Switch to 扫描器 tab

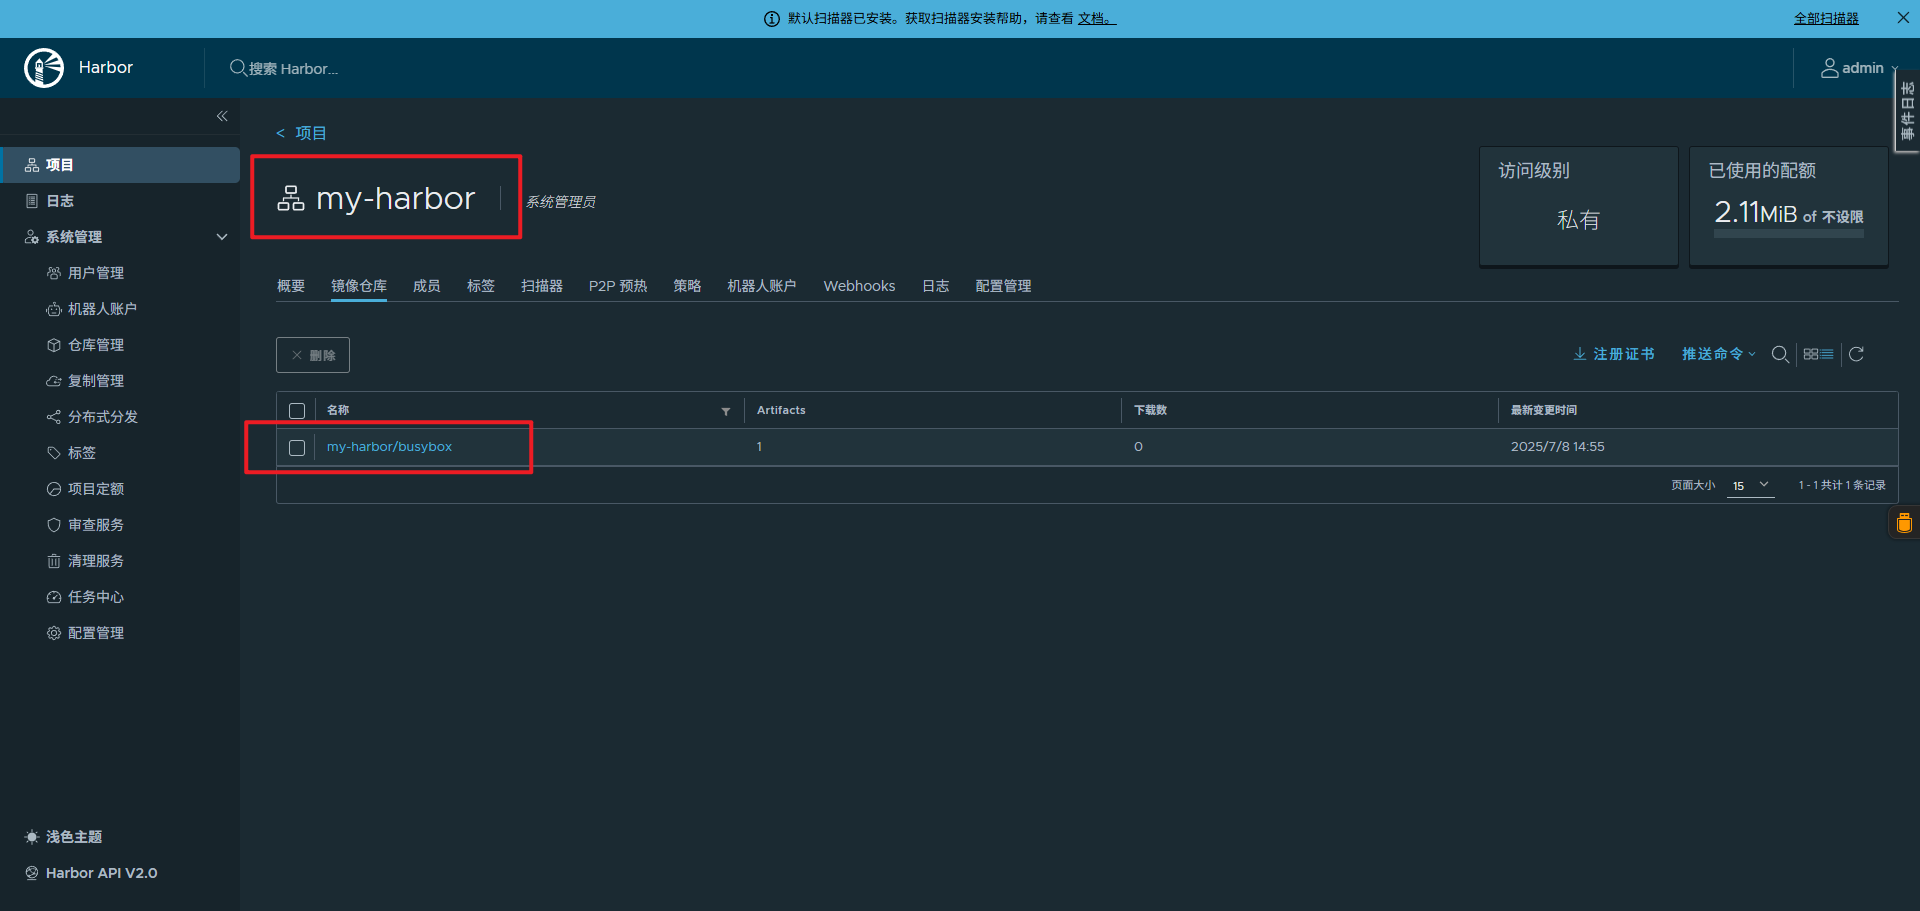coord(542,286)
